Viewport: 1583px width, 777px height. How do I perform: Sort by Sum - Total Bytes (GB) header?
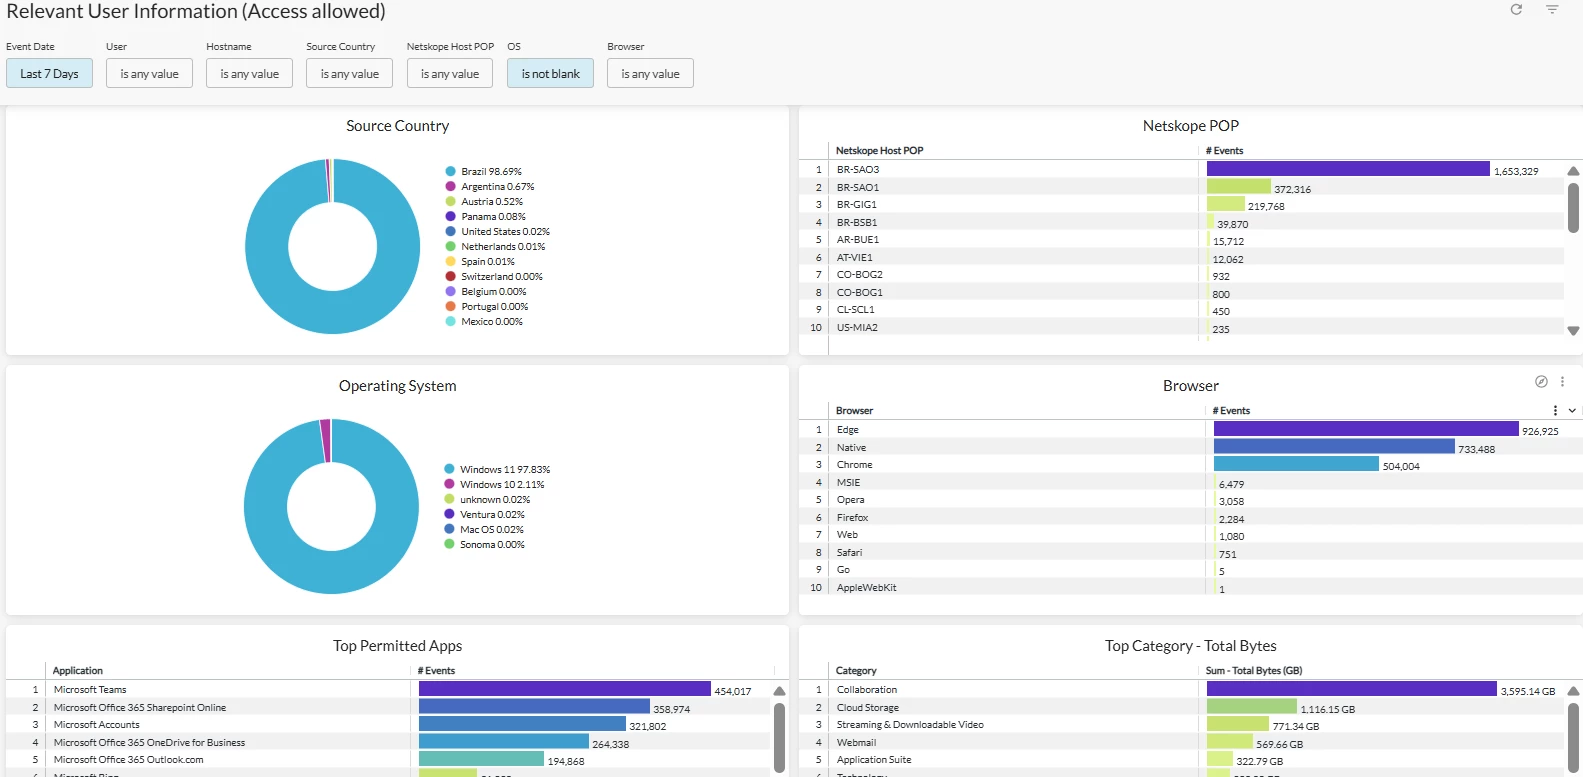pyautogui.click(x=1253, y=670)
